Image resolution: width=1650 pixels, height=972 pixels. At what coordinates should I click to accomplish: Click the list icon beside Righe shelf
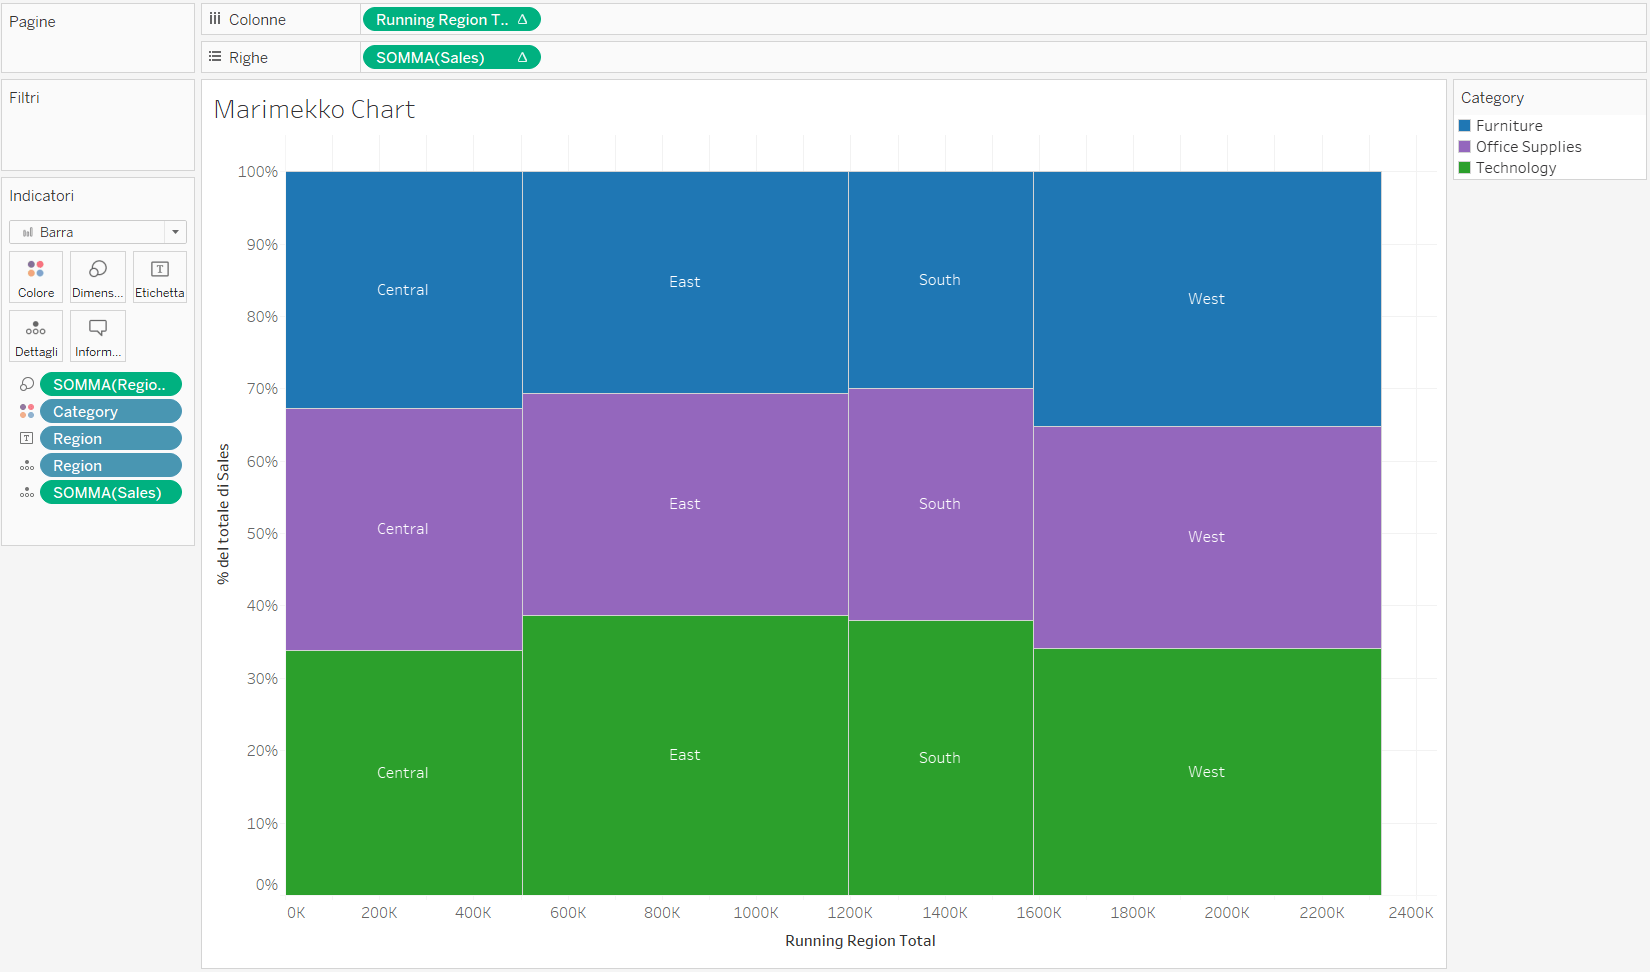[214, 56]
